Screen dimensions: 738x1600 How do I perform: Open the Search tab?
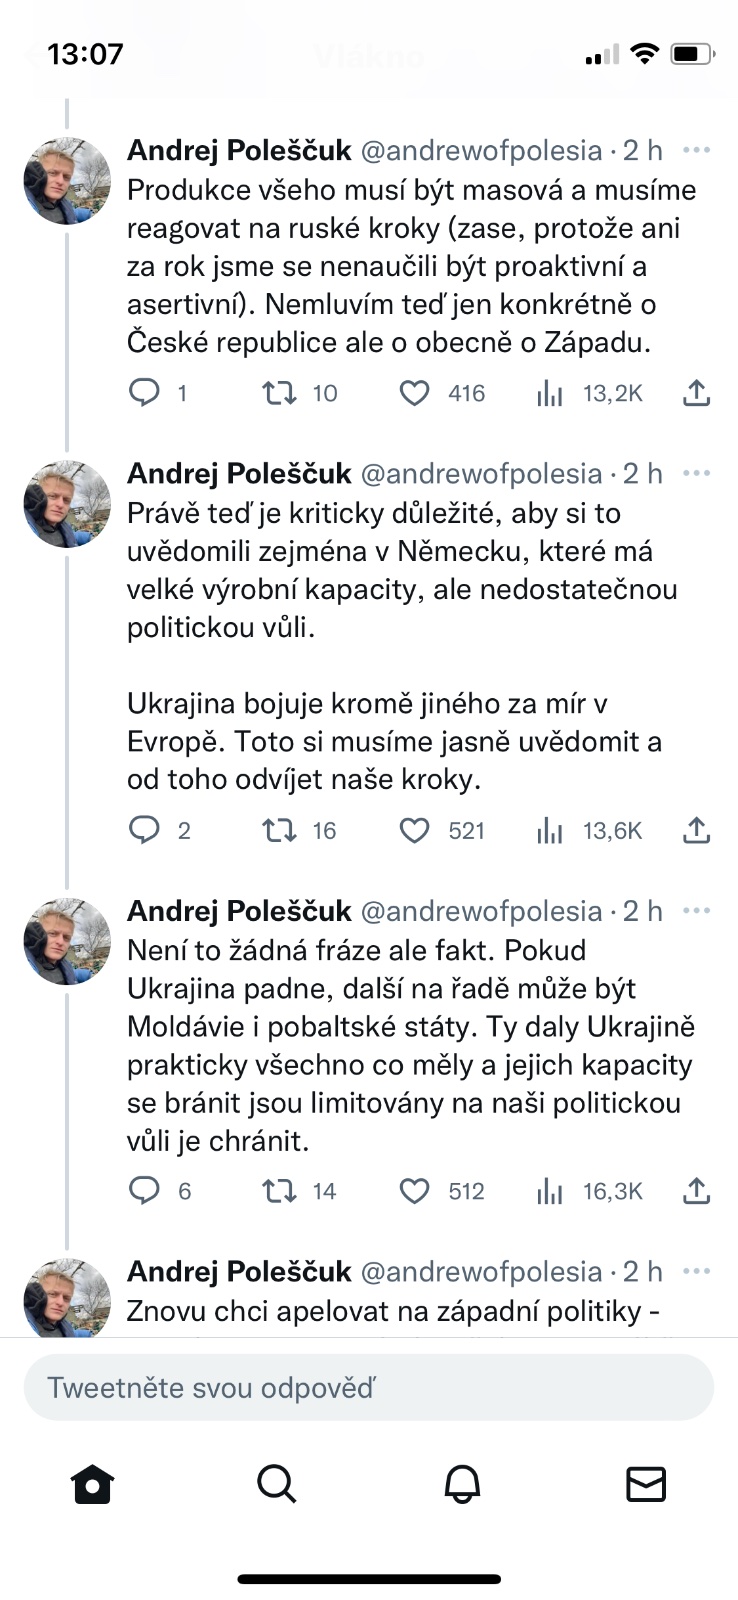click(276, 1484)
